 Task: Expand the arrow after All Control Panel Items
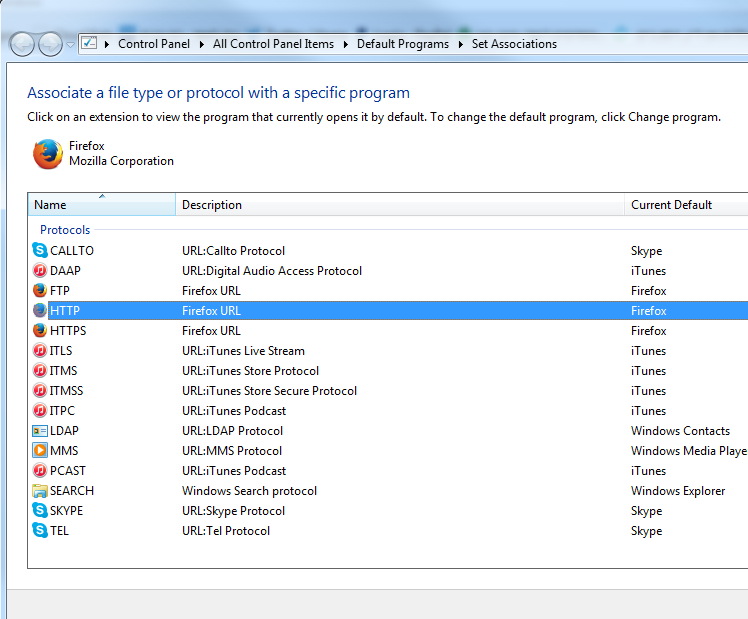[x=346, y=44]
